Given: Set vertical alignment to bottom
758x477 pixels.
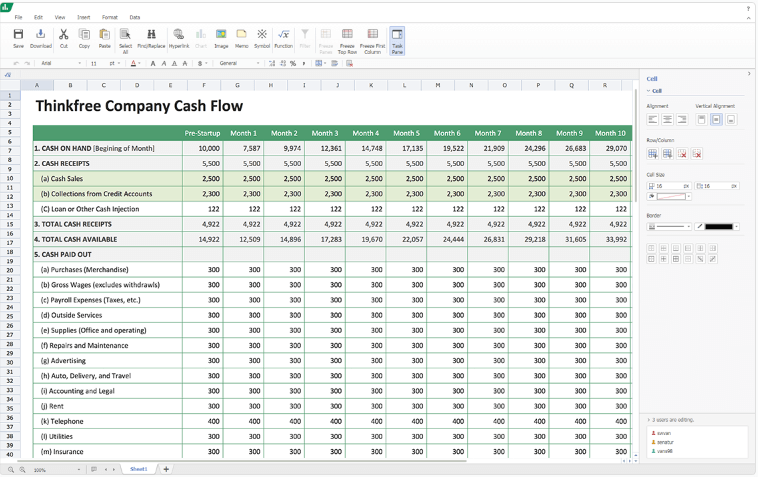Looking at the screenshot, I should click(731, 119).
